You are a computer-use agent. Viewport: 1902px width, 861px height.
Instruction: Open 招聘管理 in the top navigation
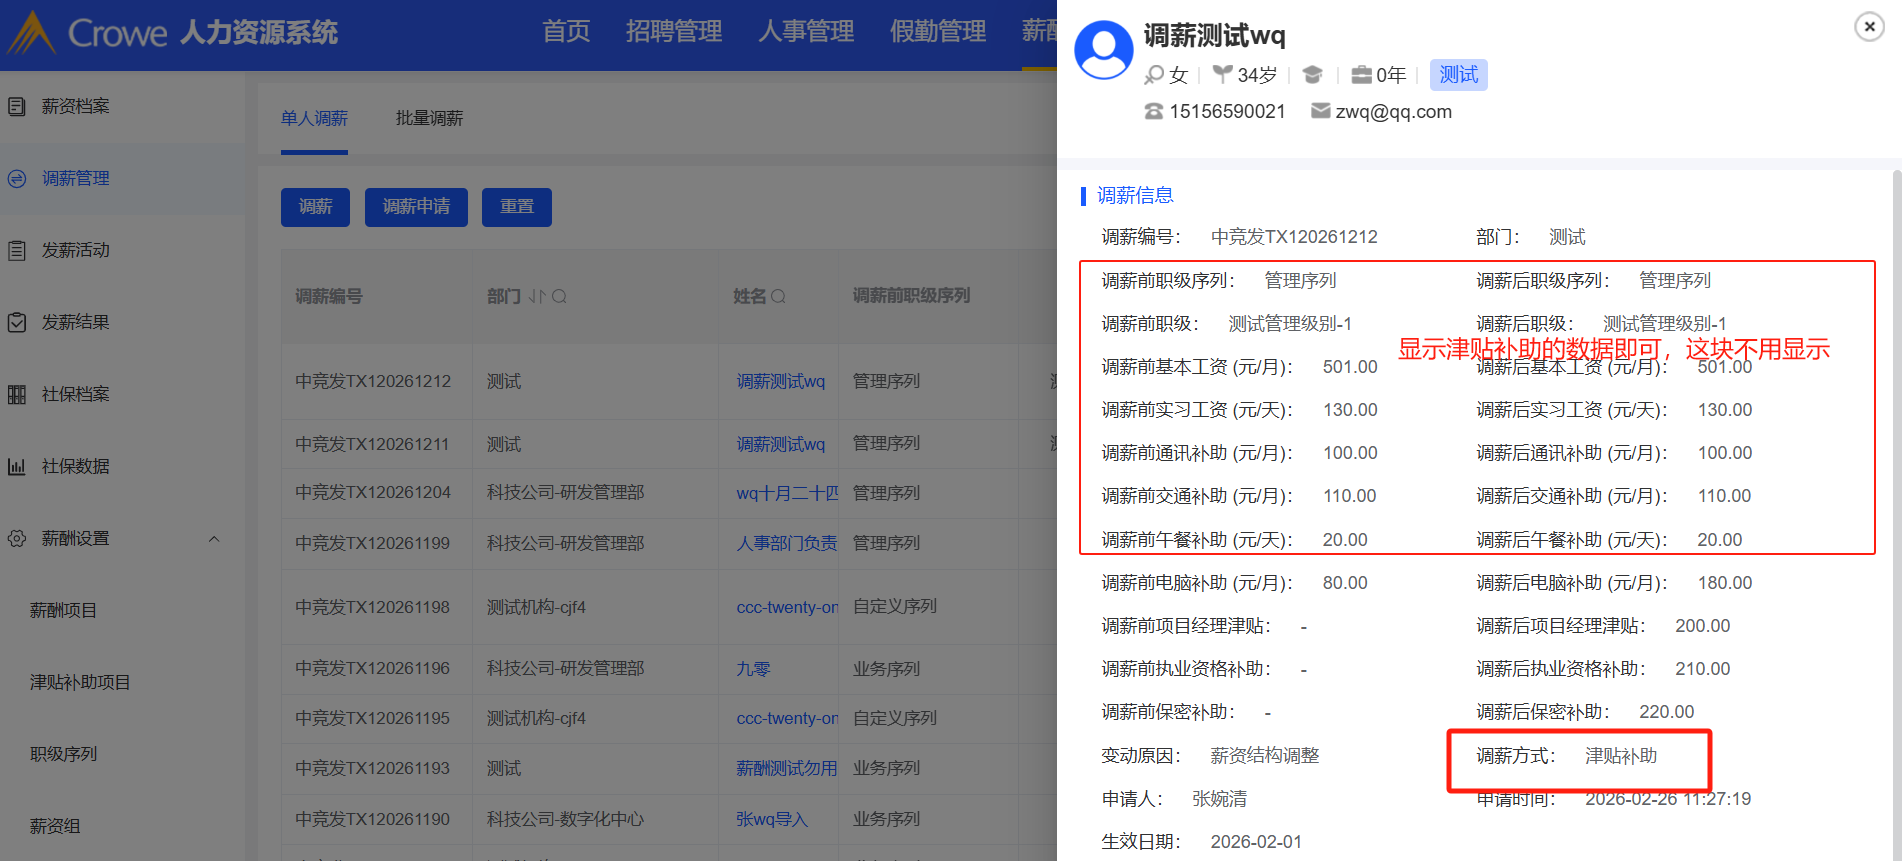coord(673,31)
